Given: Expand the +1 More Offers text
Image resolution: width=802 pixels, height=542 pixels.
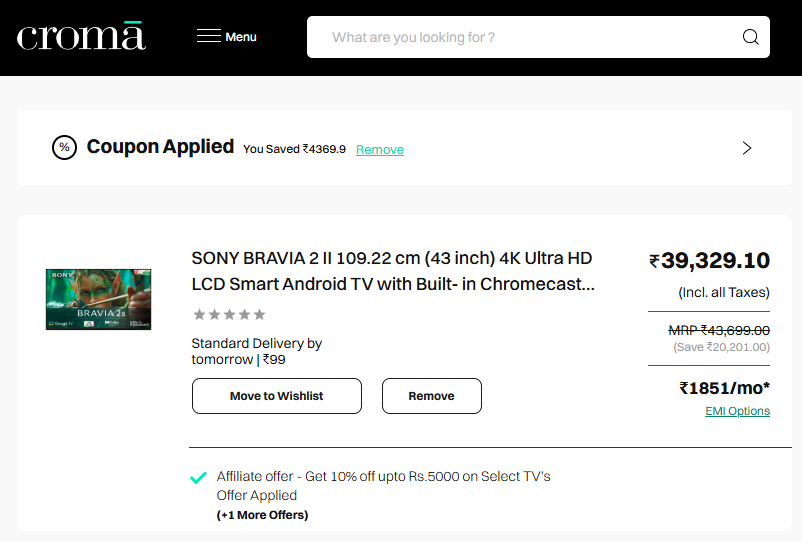Looking at the screenshot, I should coord(262,515).
